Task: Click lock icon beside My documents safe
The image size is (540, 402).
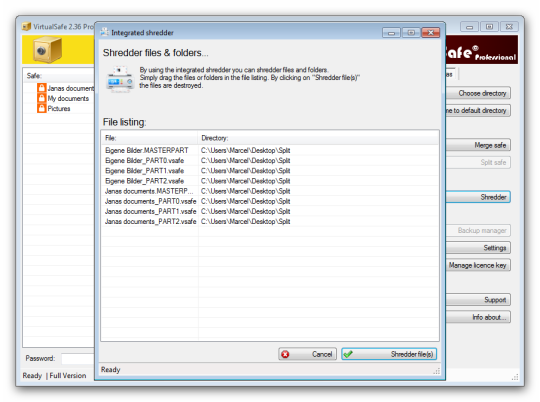Action: click(x=42, y=98)
